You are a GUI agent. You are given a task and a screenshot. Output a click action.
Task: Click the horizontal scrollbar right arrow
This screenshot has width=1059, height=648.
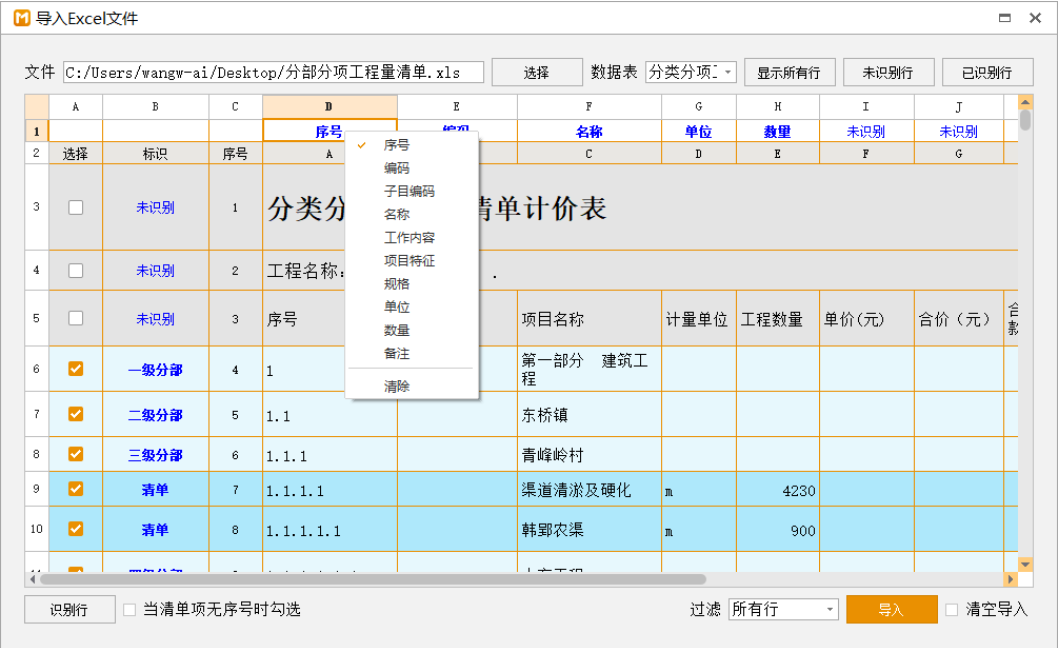(x=1010, y=579)
